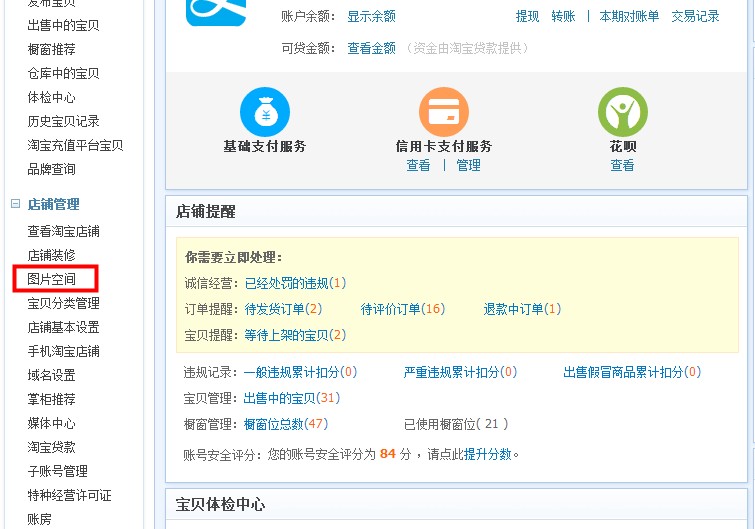Open 手机淘宝店铺
This screenshot has height=529, width=755.
64,351
